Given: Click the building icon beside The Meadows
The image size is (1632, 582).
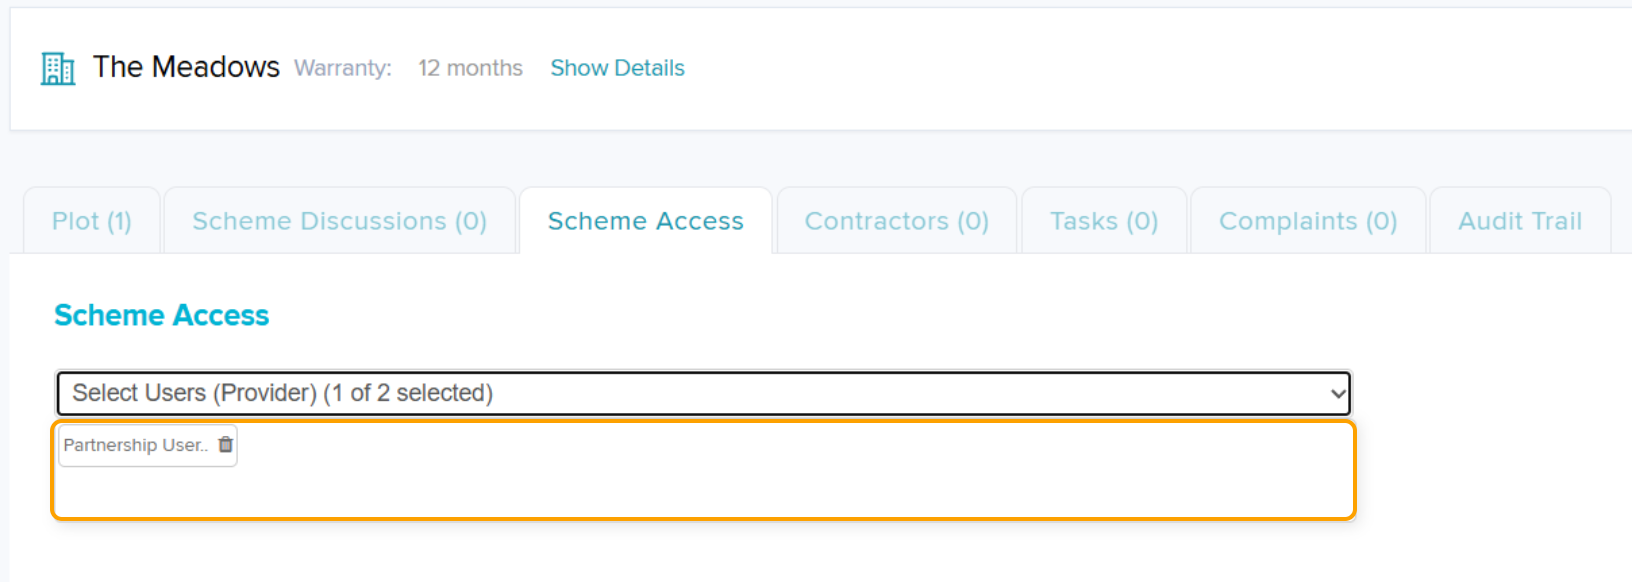Looking at the screenshot, I should tap(58, 68).
